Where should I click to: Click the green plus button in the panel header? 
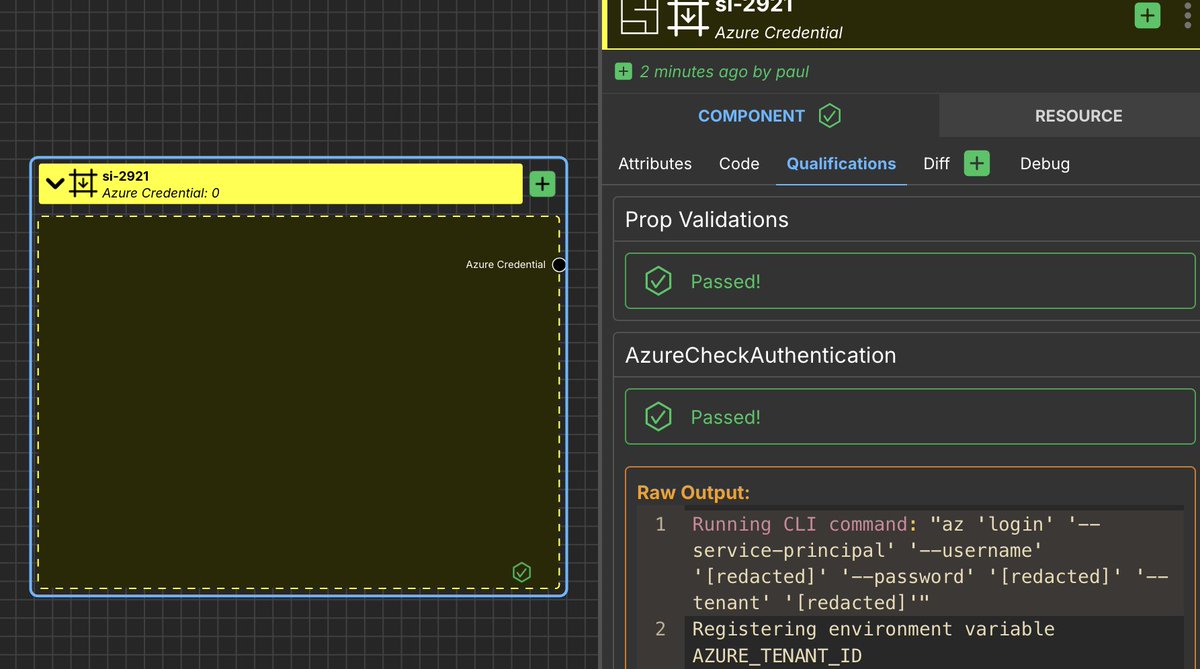(1147, 15)
